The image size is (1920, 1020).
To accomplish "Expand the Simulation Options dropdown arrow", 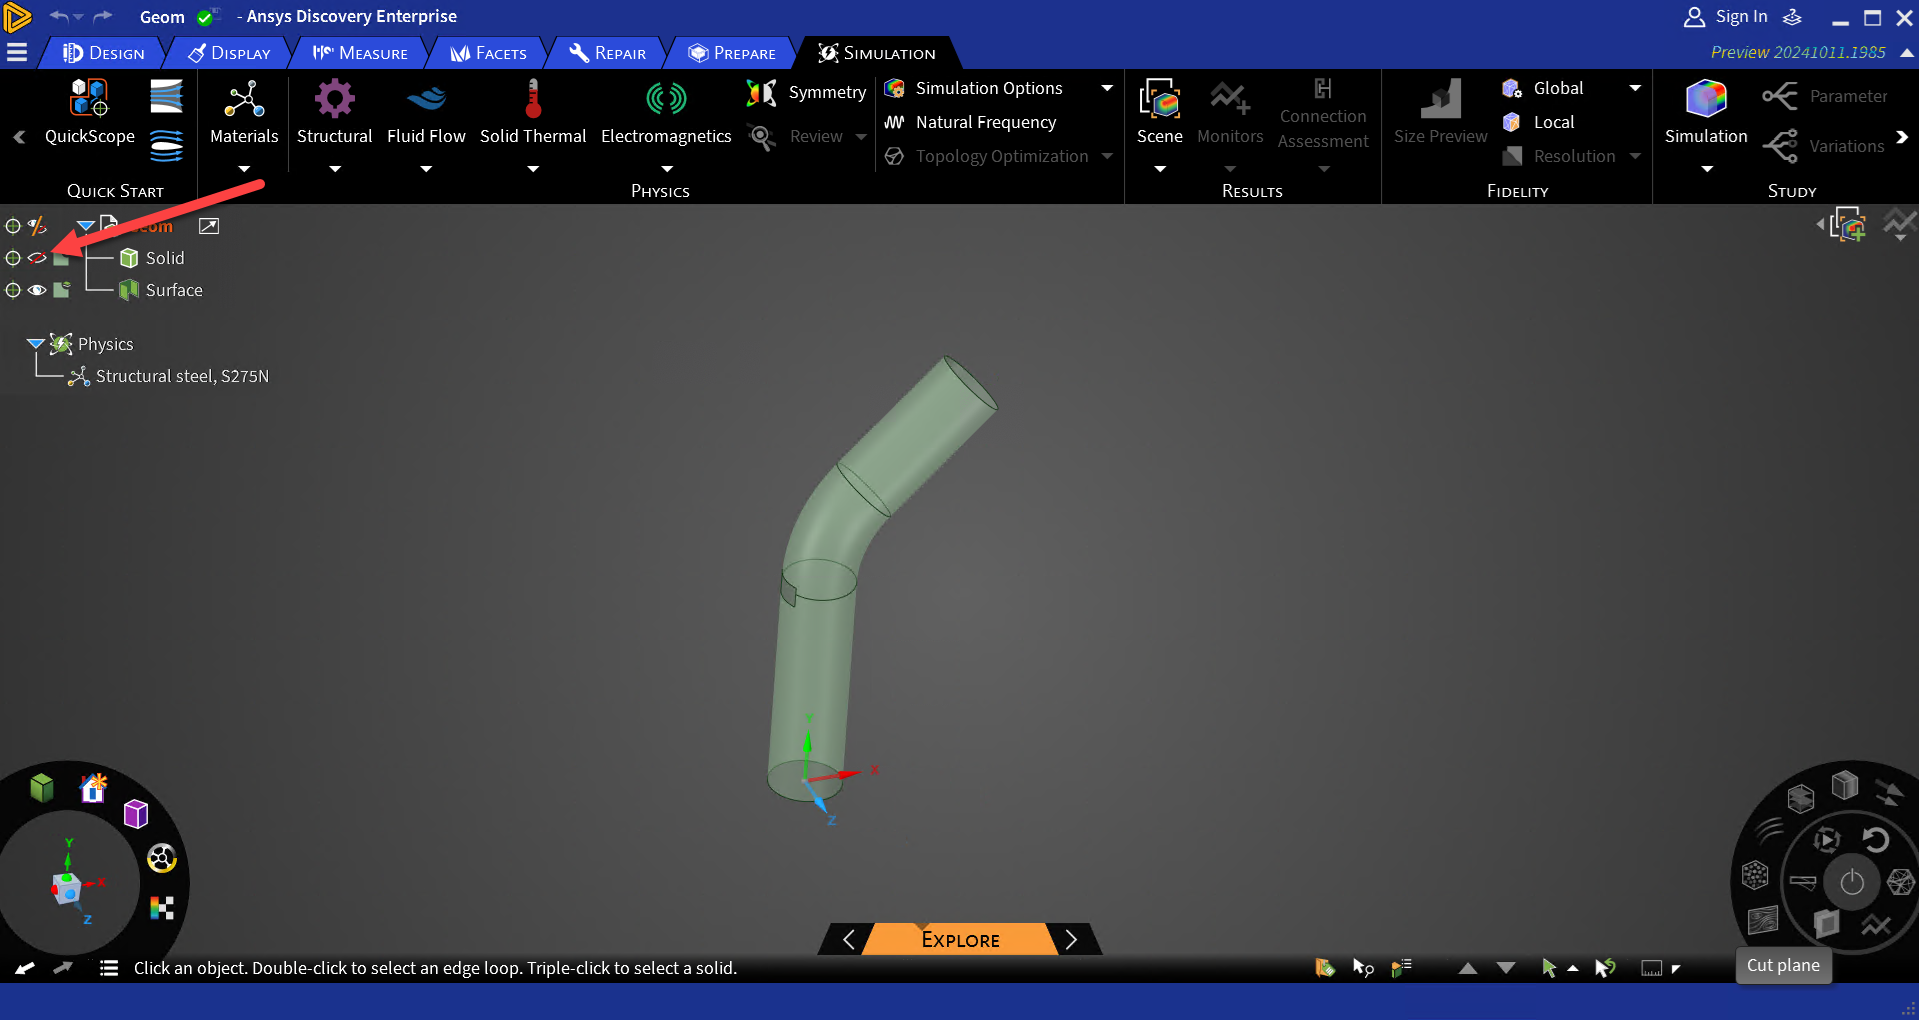I will (1107, 88).
